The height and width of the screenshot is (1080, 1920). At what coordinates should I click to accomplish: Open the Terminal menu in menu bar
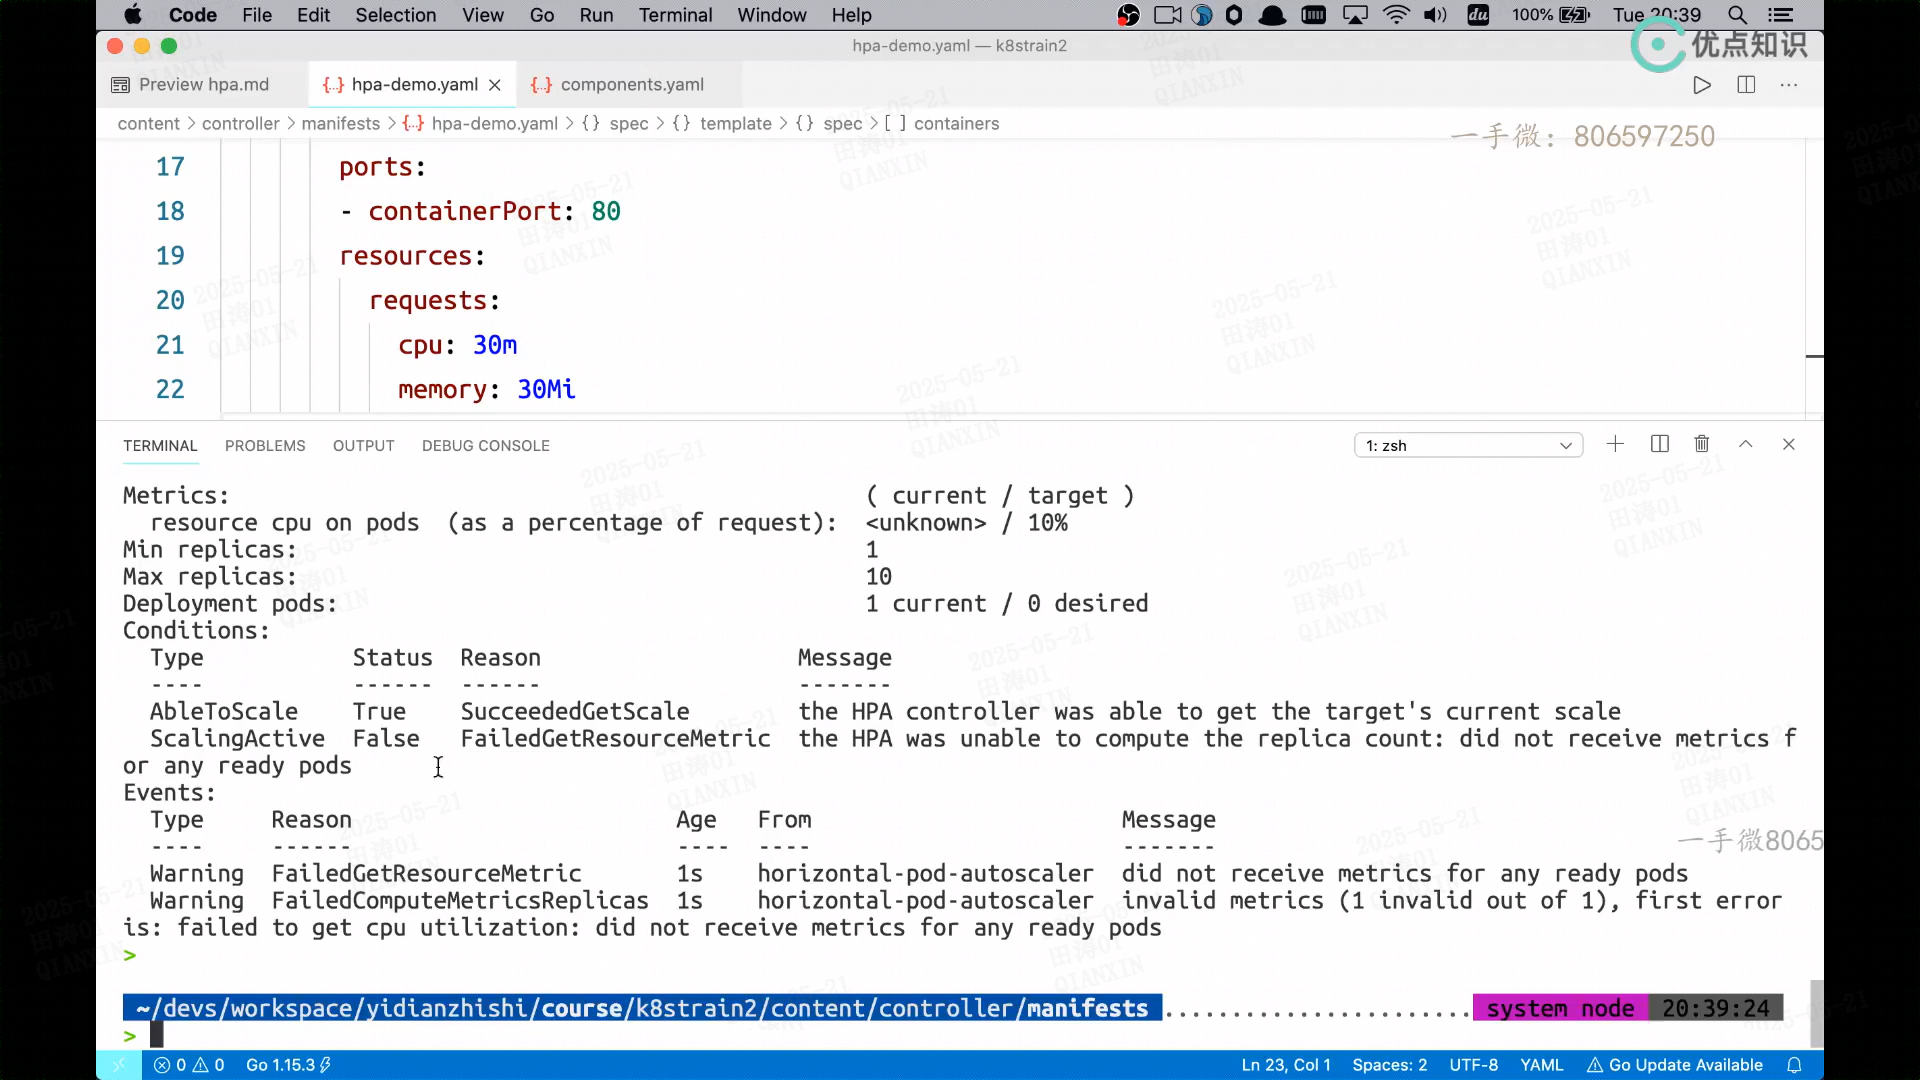(x=675, y=15)
